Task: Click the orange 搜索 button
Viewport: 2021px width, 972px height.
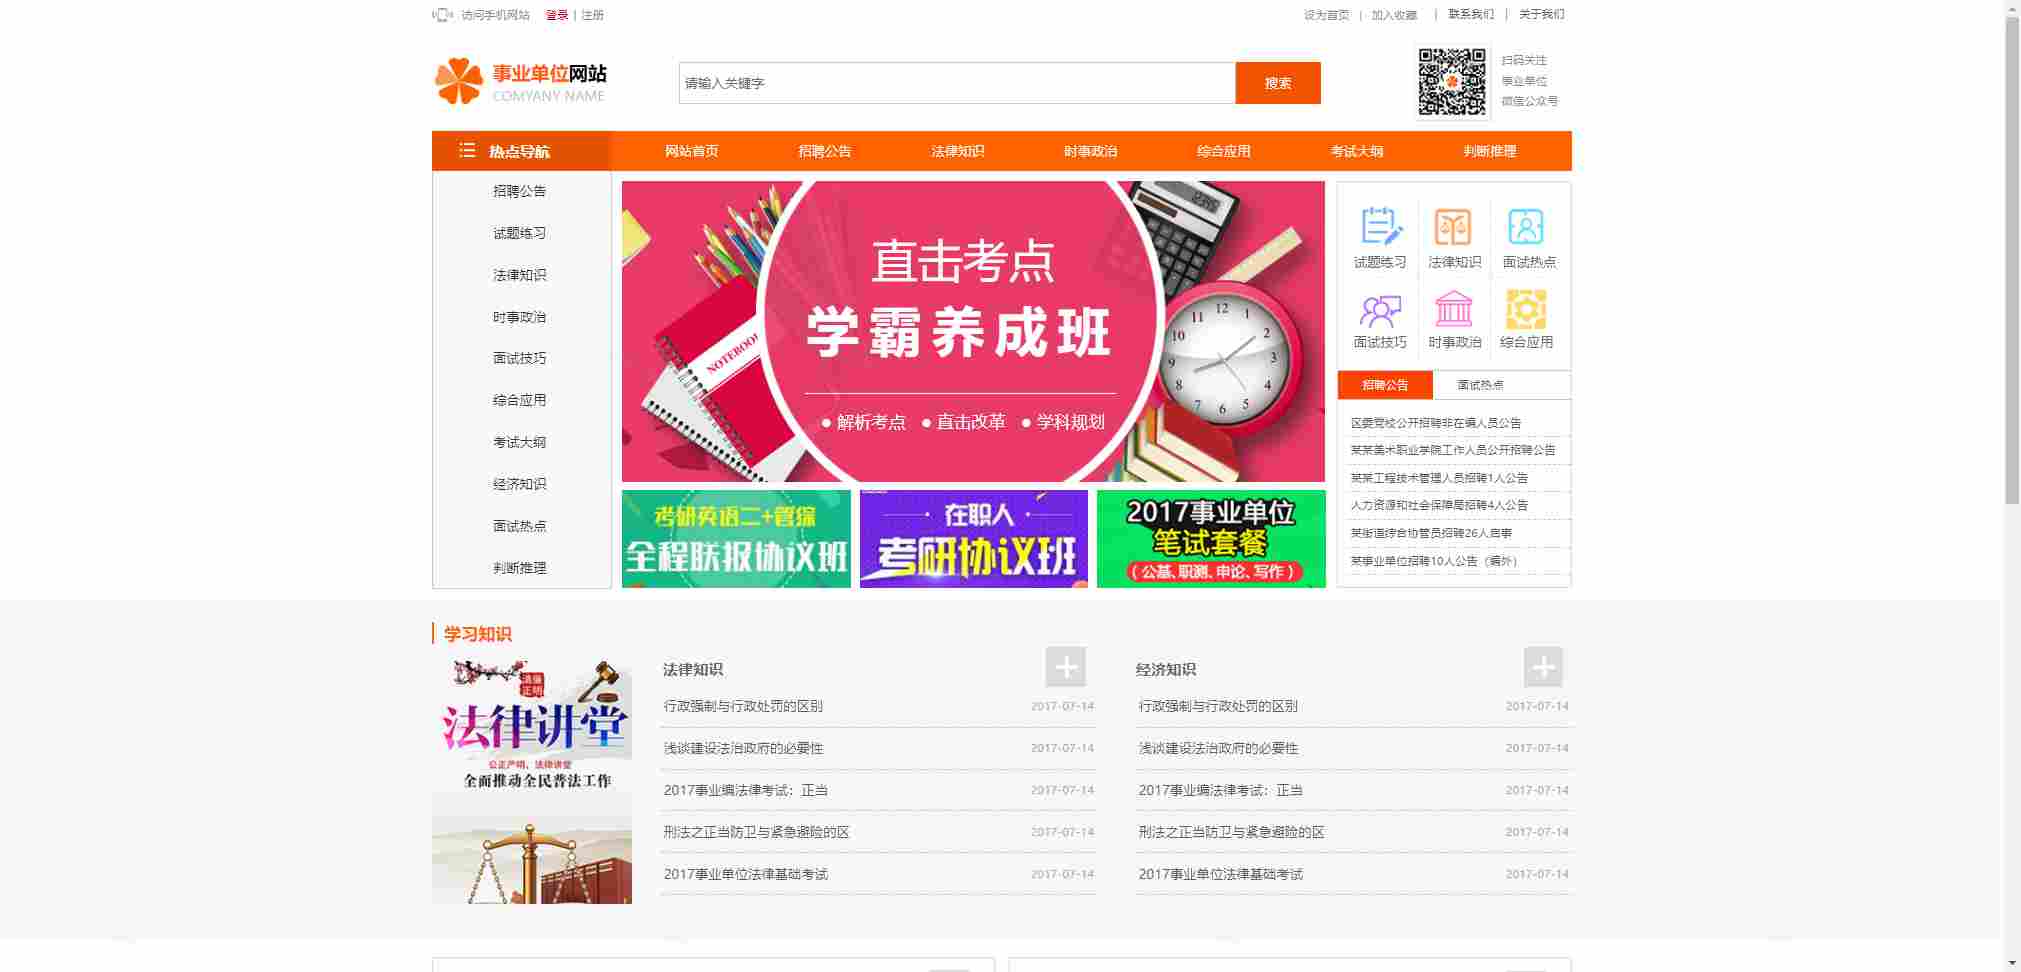Action: click(1278, 83)
